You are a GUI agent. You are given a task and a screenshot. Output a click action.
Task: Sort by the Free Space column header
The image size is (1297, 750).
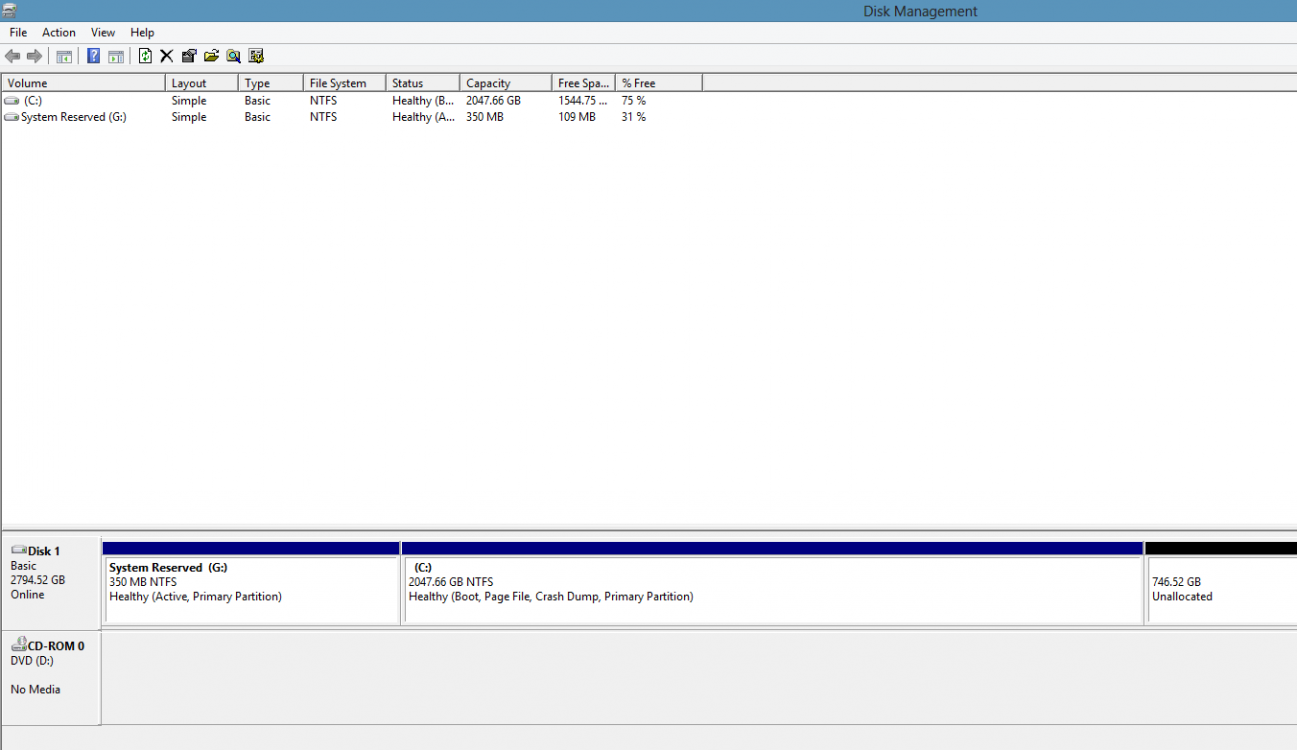pyautogui.click(x=584, y=83)
